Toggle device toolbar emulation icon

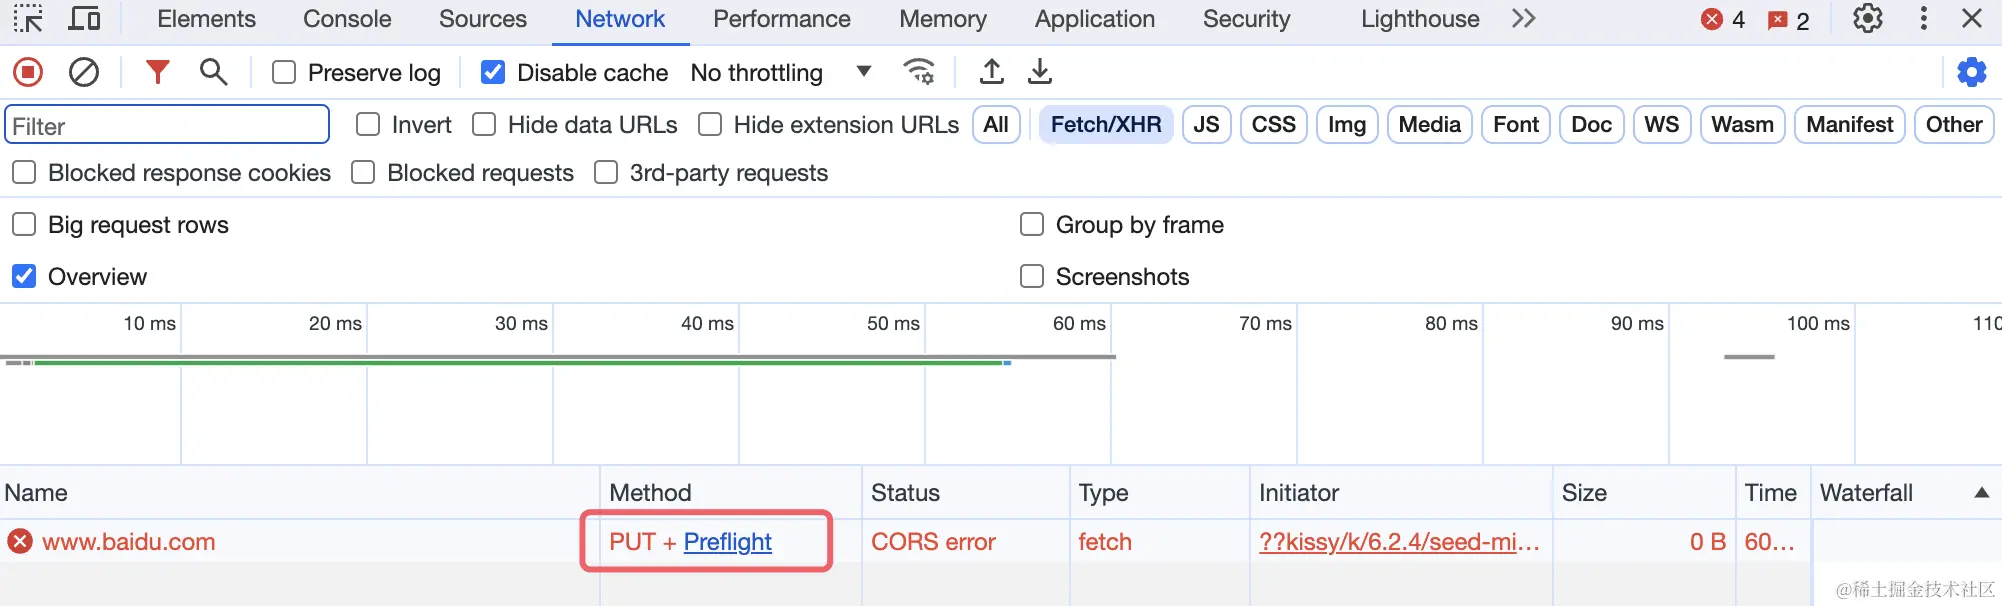click(84, 19)
